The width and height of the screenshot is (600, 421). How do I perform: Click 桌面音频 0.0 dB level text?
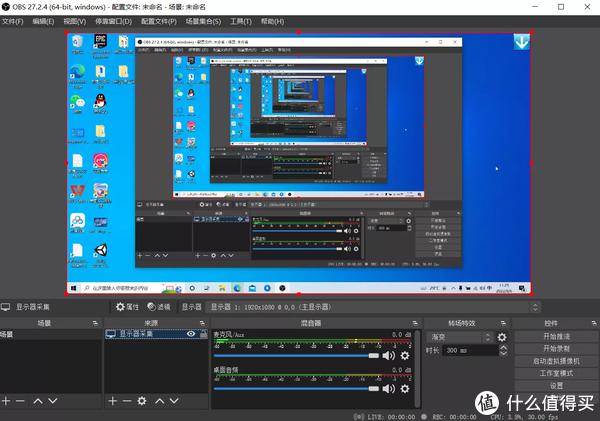401,370
